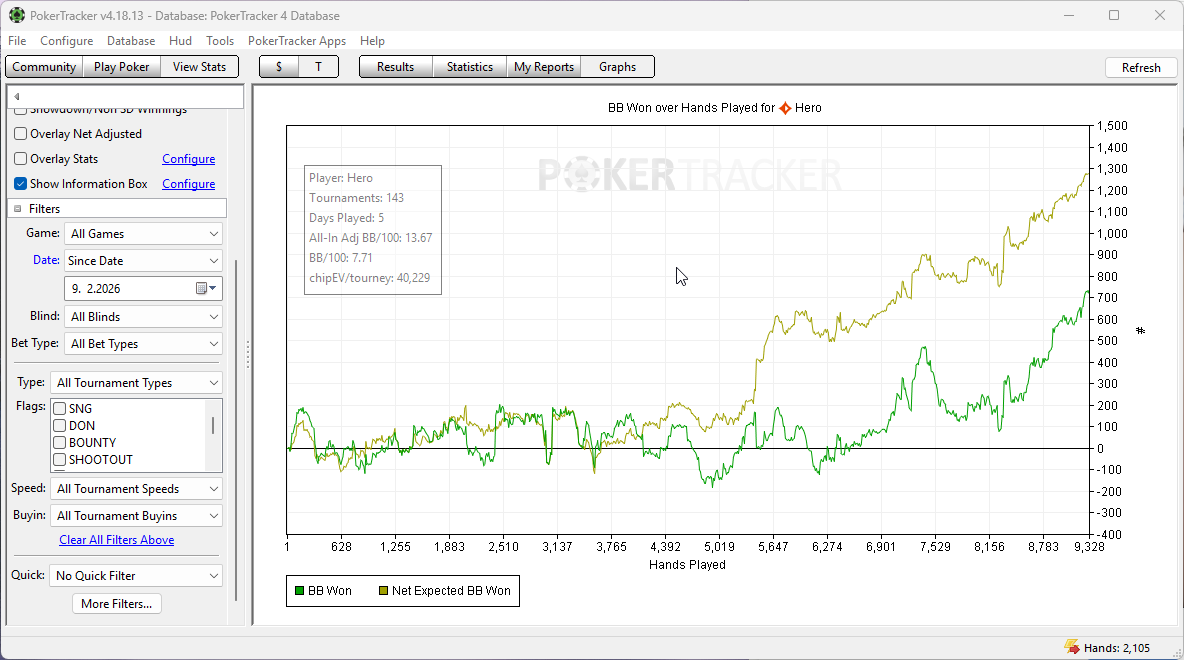
Task: Uncheck Show Information Box
Action: 21,184
